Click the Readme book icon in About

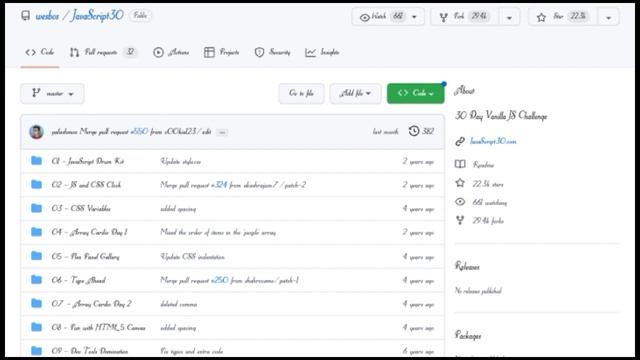tap(460, 164)
